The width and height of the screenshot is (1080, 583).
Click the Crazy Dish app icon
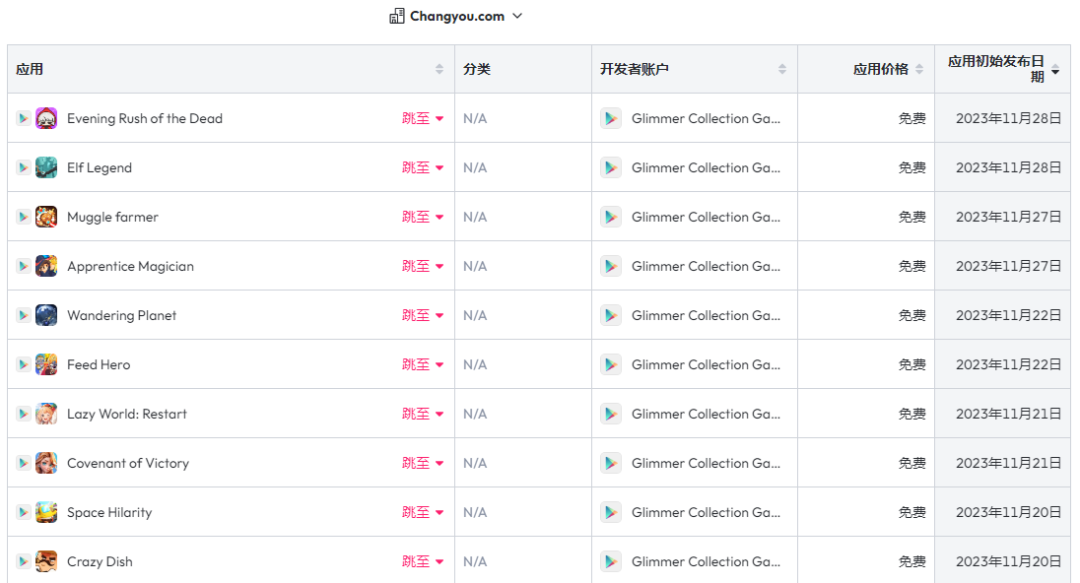(x=45, y=561)
